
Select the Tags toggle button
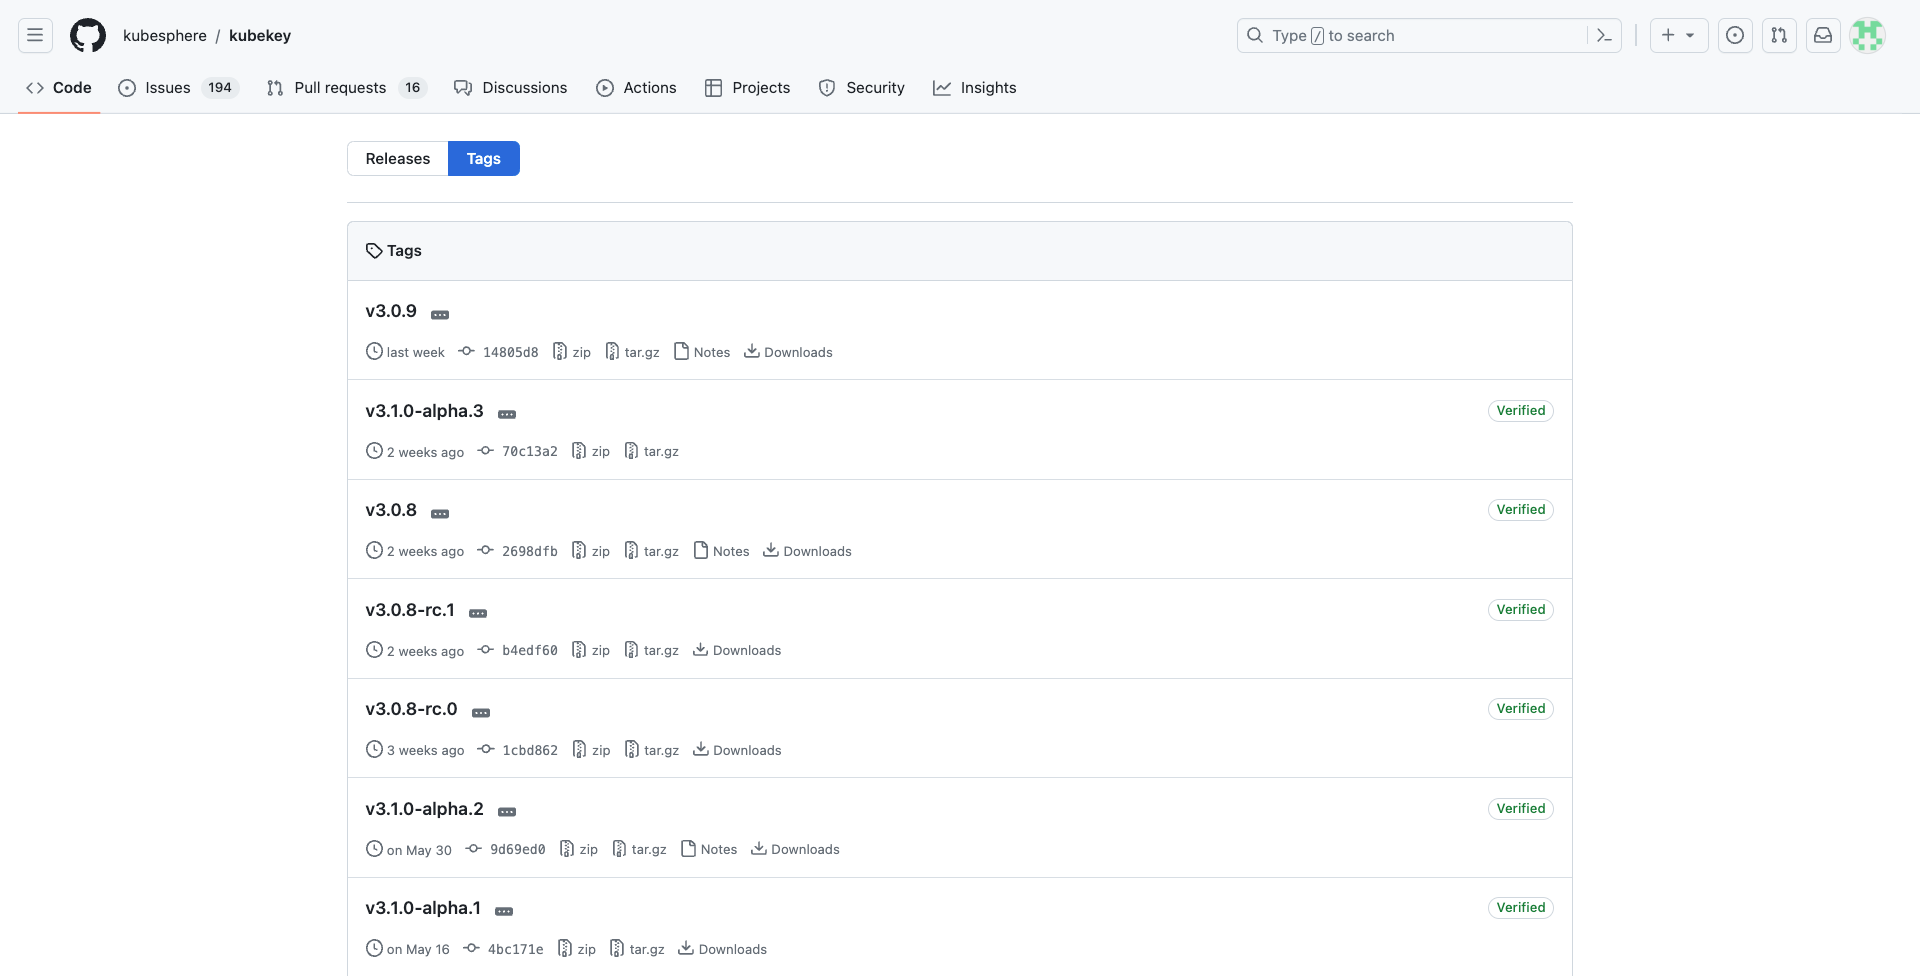pyautogui.click(x=484, y=159)
